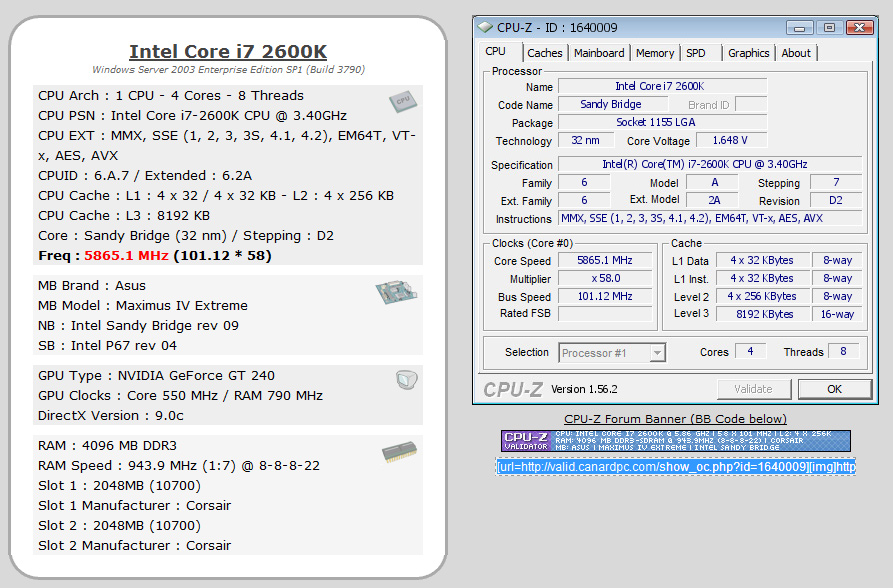
Task: Switch to the Caches tab
Action: [545, 53]
